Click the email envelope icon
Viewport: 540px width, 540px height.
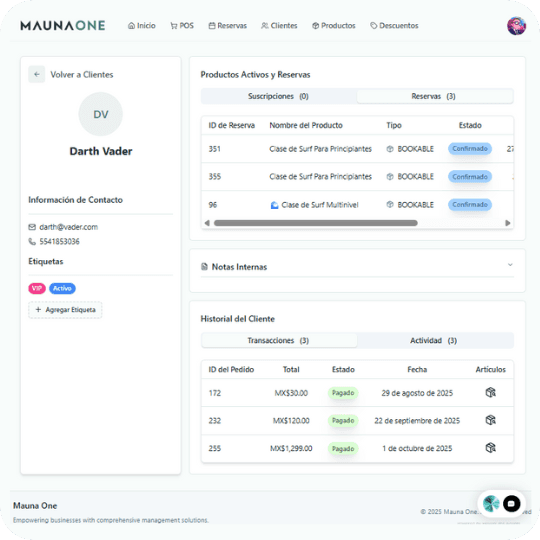(32, 227)
